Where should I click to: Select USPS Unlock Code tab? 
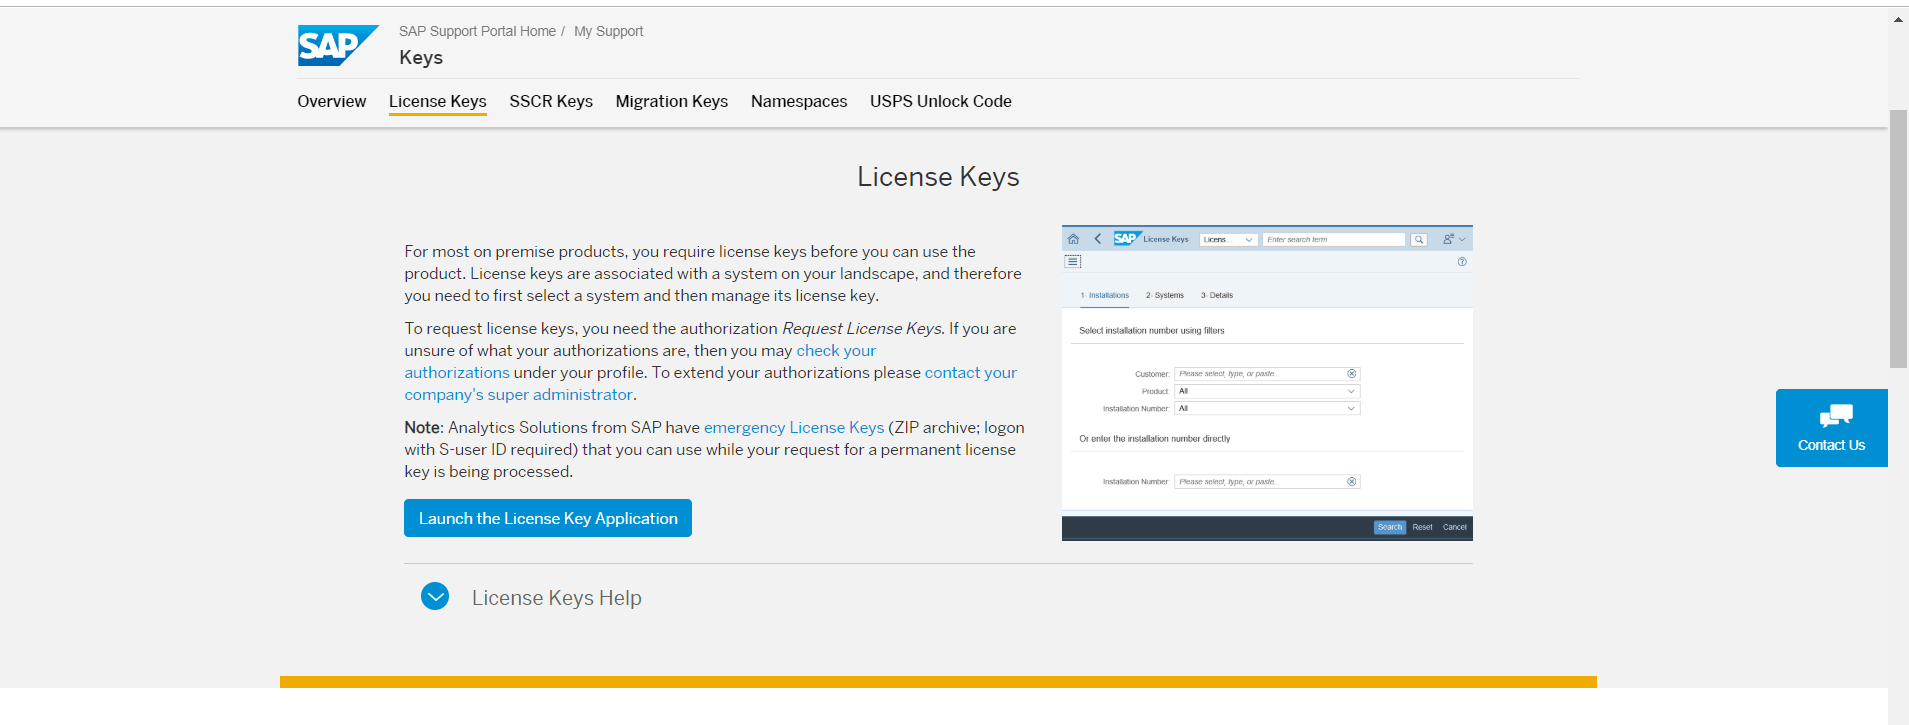(x=941, y=101)
